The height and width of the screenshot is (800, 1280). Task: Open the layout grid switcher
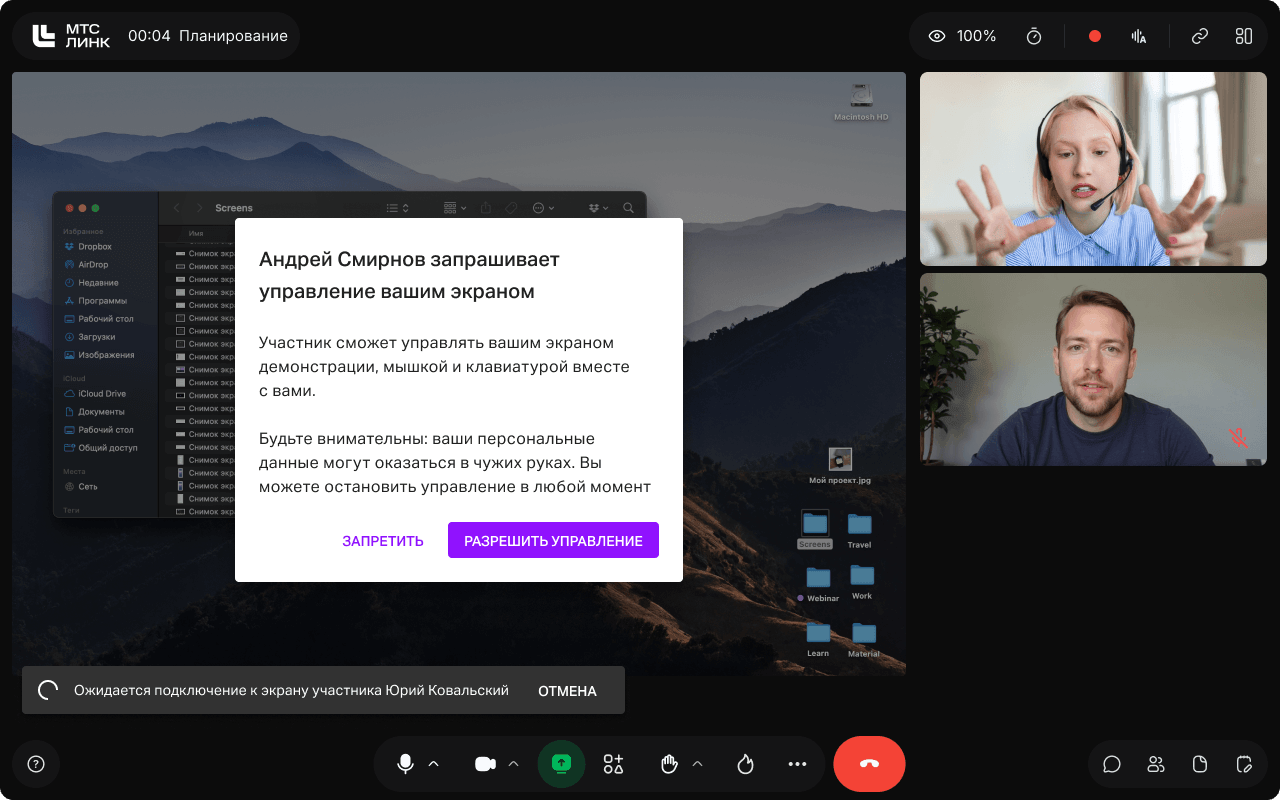1244,36
